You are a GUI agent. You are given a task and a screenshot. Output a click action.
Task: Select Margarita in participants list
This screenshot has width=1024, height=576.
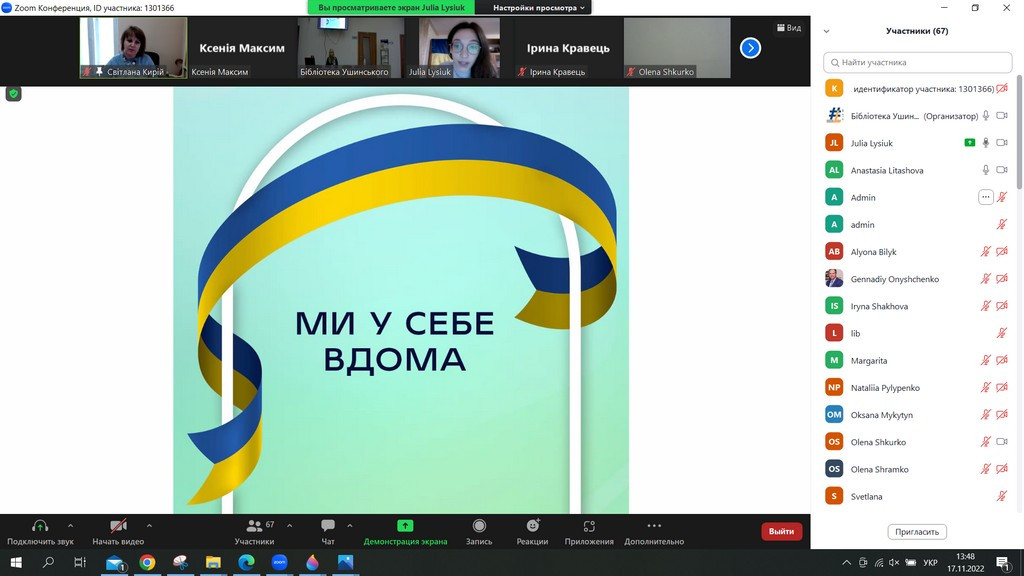click(x=918, y=360)
